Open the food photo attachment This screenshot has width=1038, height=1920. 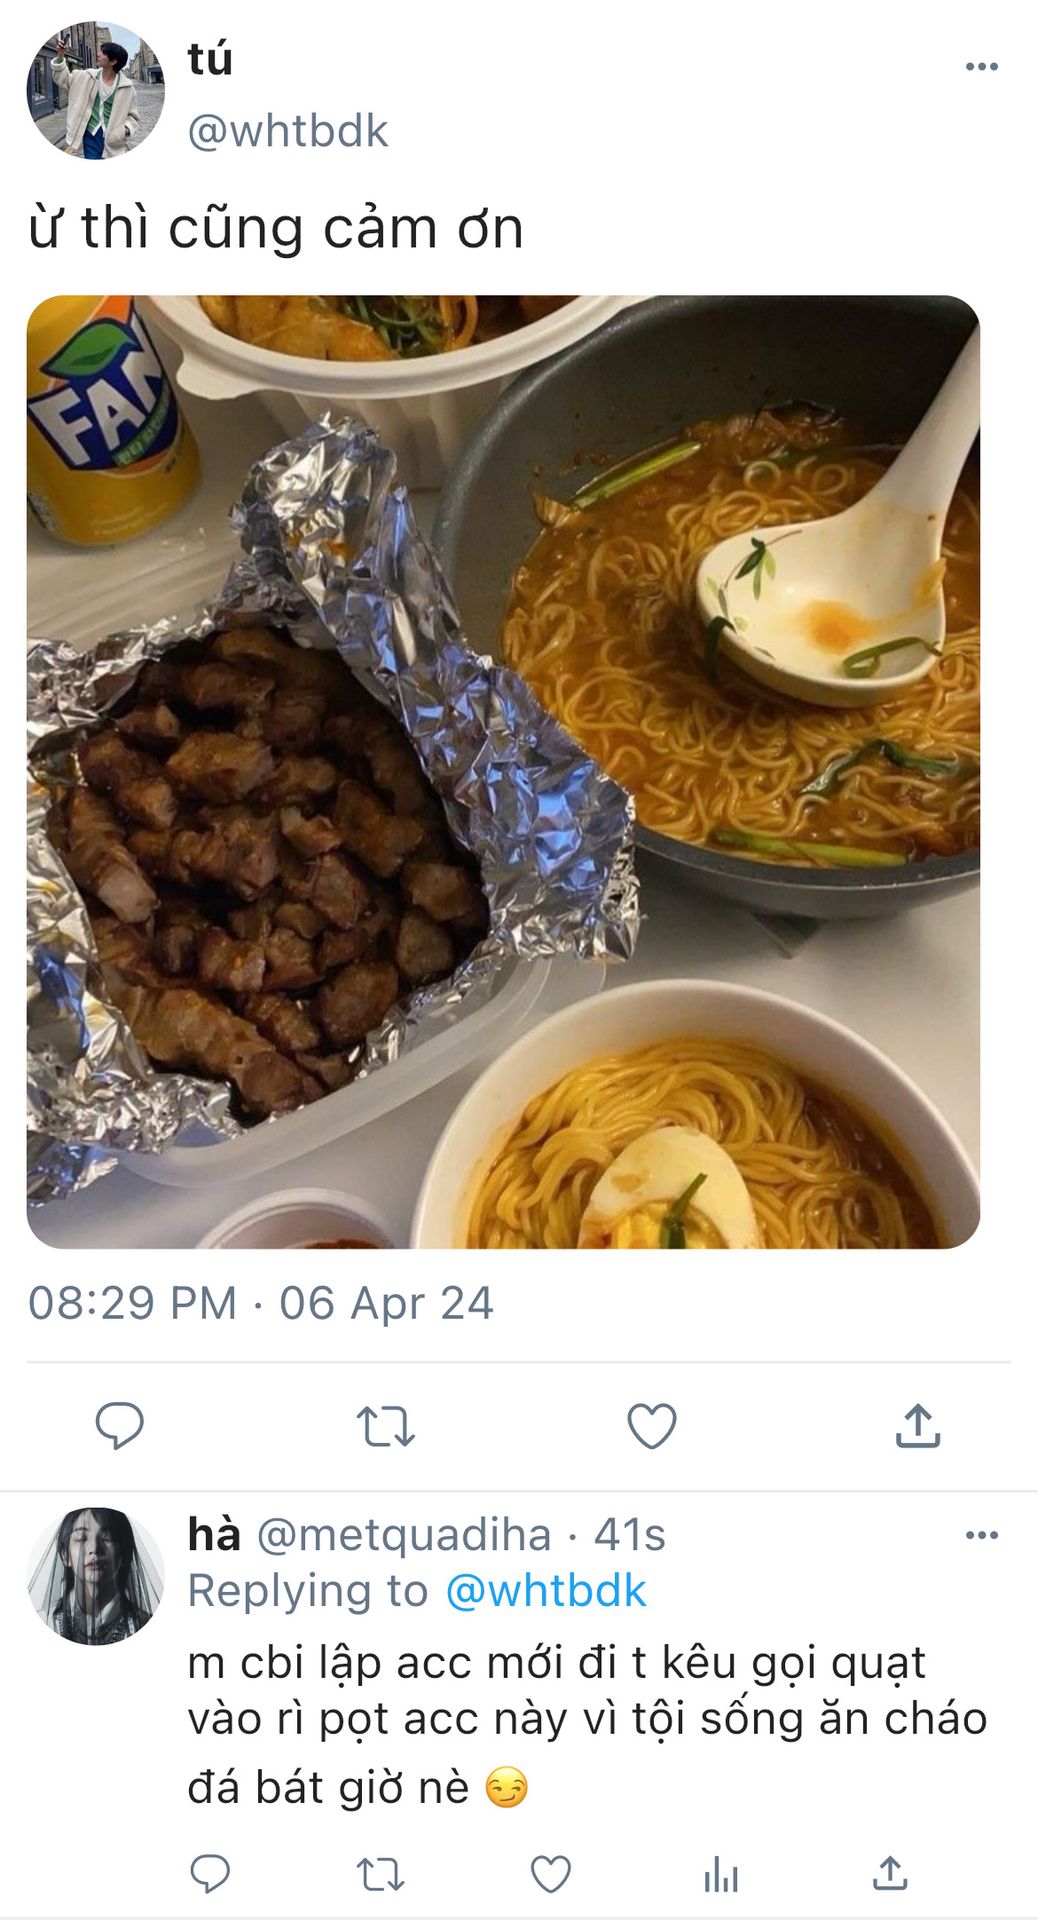(503, 771)
